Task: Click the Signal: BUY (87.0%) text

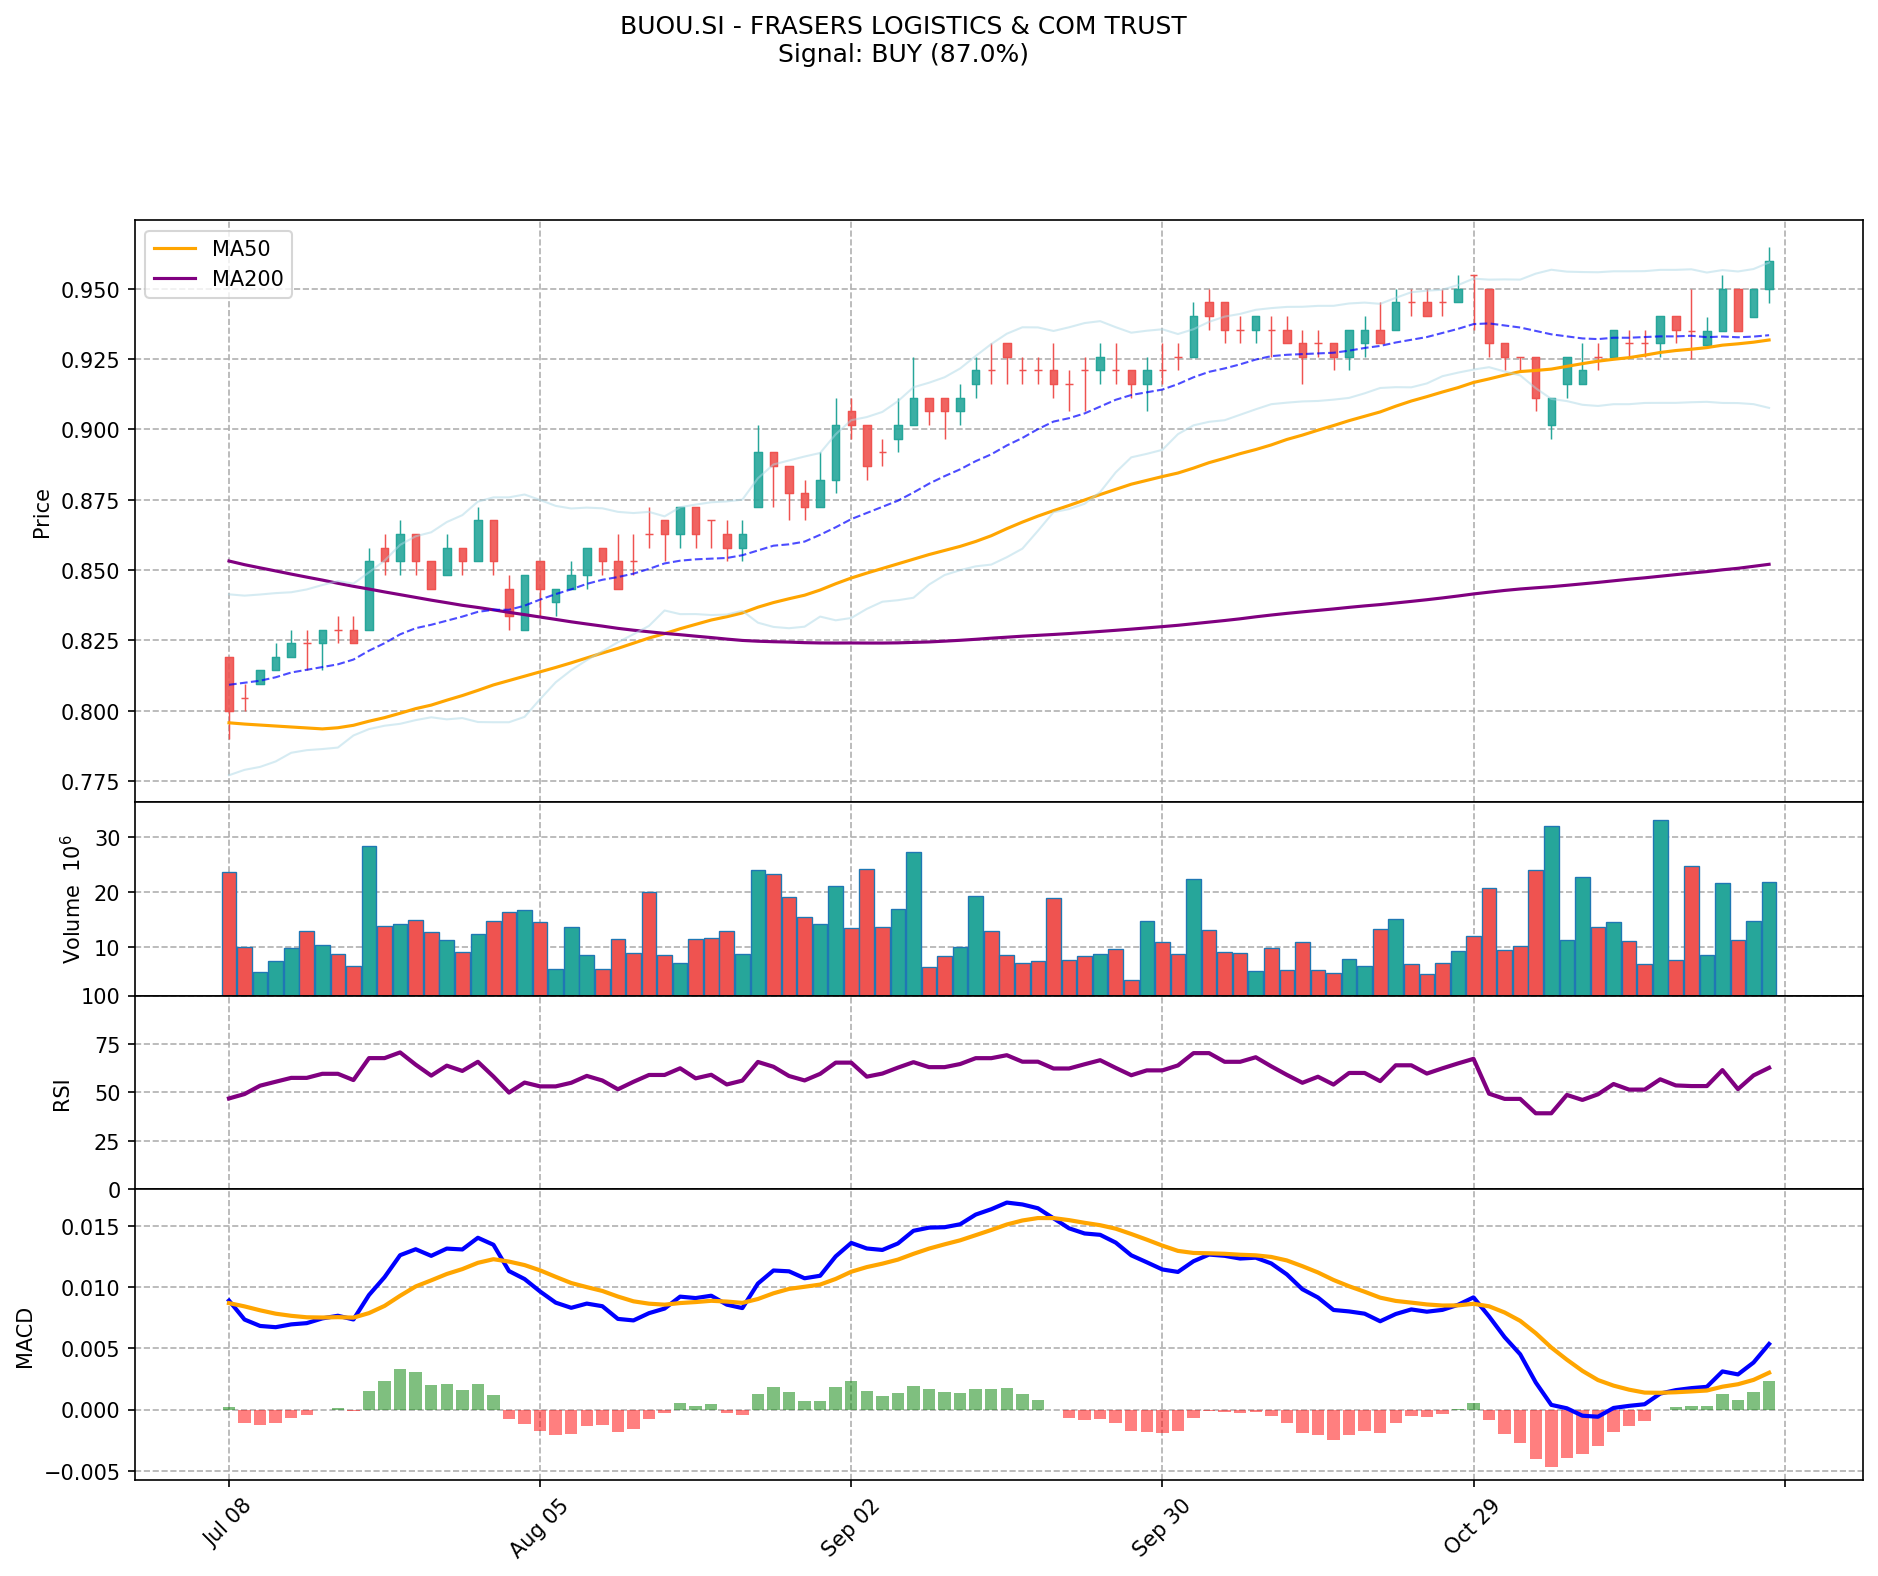Action: coord(902,54)
